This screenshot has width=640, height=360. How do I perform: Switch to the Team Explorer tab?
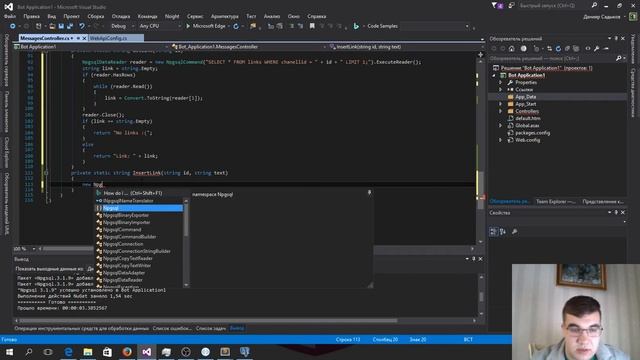556,201
